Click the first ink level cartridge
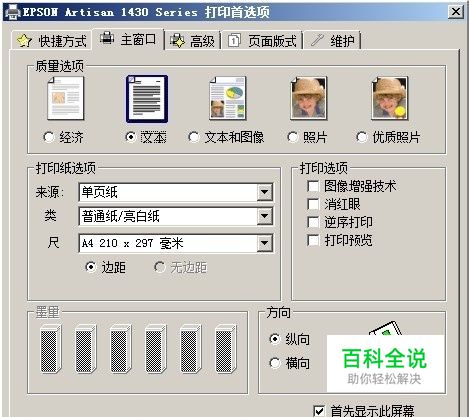This screenshot has width=469, height=417. [51, 349]
